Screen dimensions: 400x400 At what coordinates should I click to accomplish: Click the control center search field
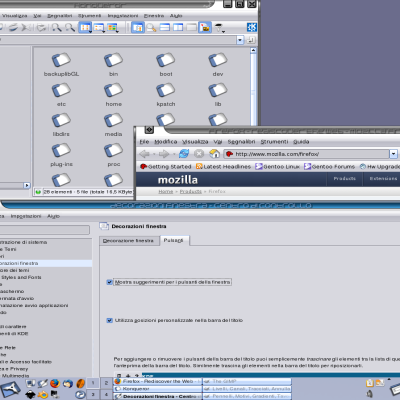pos(45,230)
